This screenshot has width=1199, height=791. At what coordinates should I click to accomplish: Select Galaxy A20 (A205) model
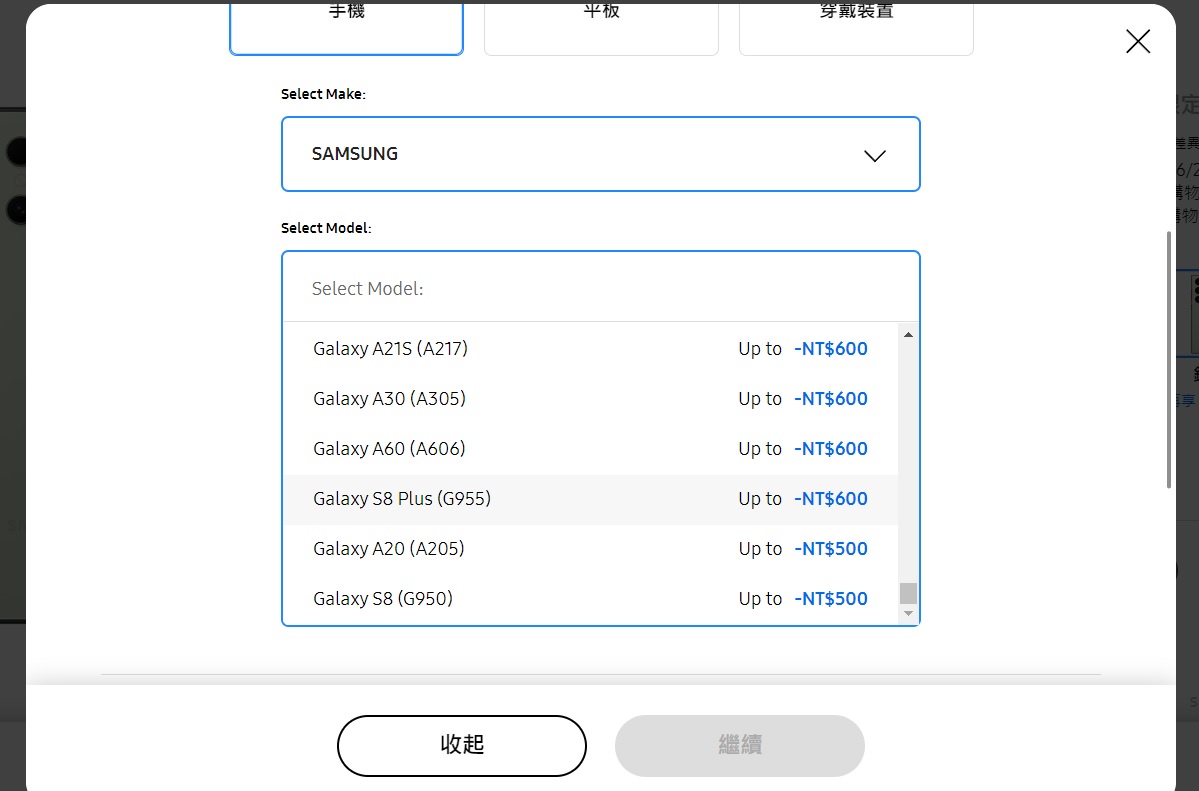(x=388, y=549)
